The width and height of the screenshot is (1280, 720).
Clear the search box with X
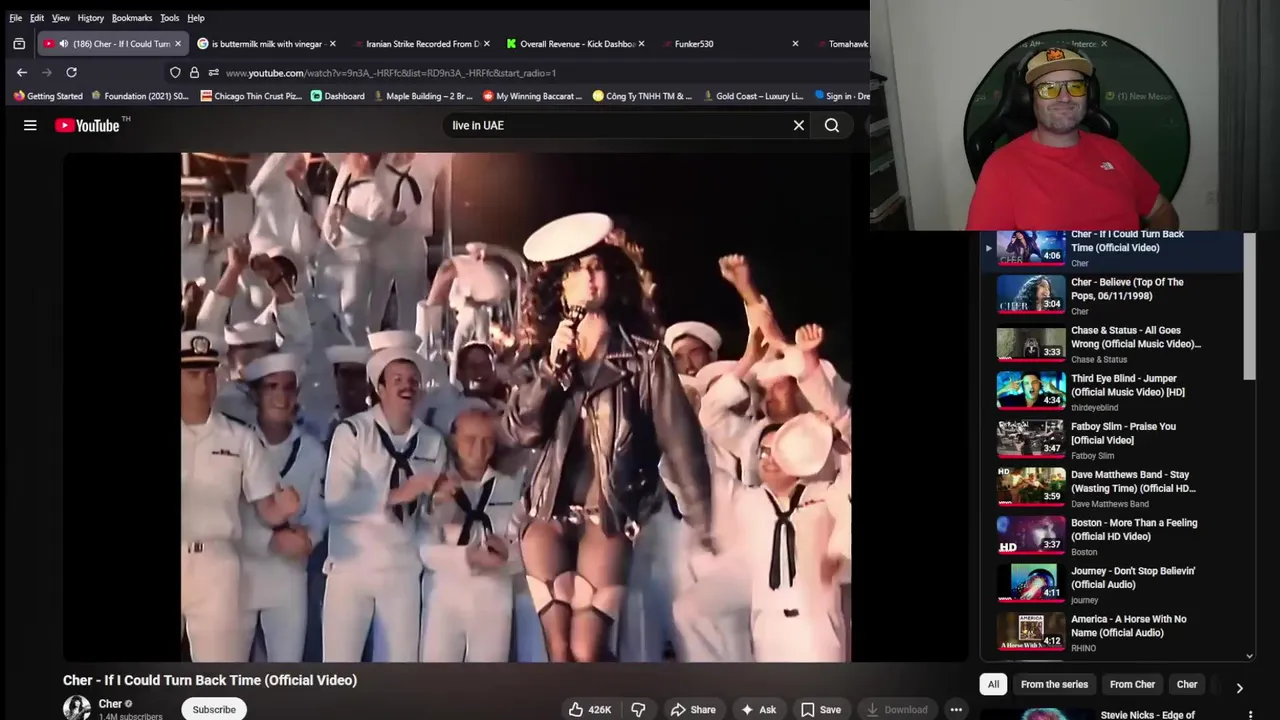(798, 125)
